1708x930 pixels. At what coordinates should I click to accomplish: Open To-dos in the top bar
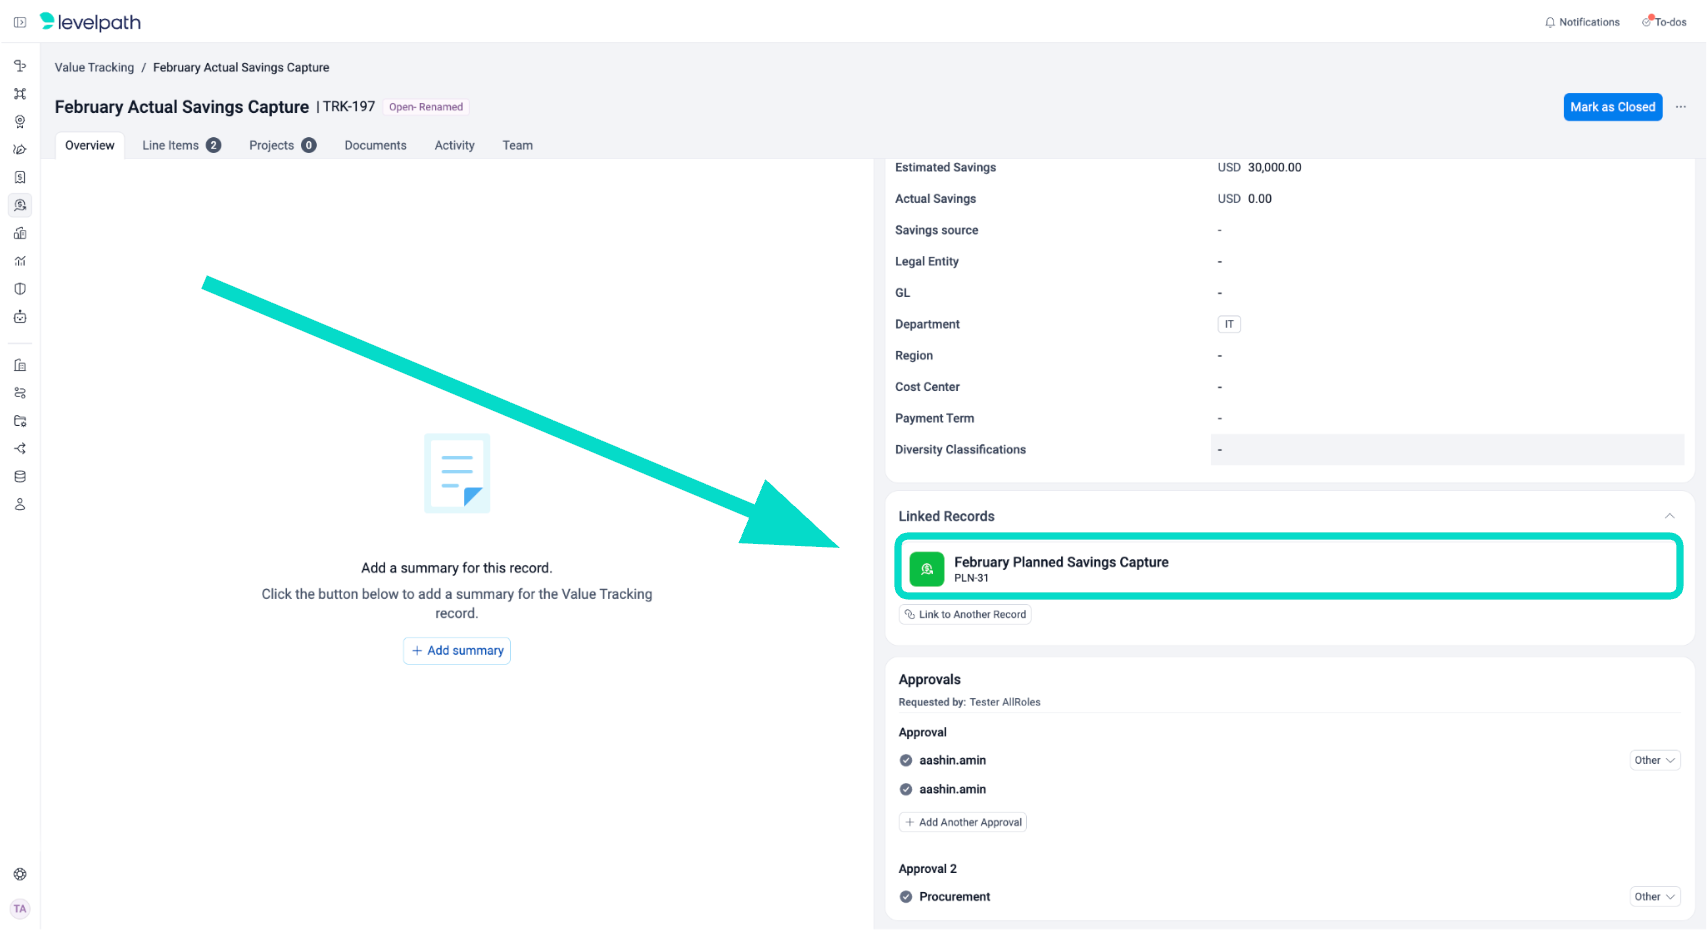[1664, 22]
